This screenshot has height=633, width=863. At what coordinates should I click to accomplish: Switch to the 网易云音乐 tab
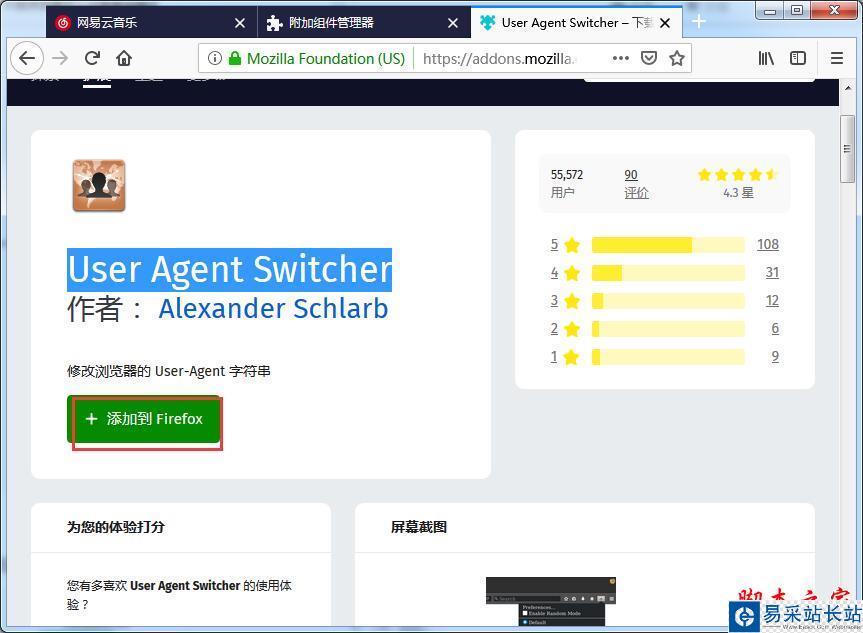pyautogui.click(x=151, y=23)
